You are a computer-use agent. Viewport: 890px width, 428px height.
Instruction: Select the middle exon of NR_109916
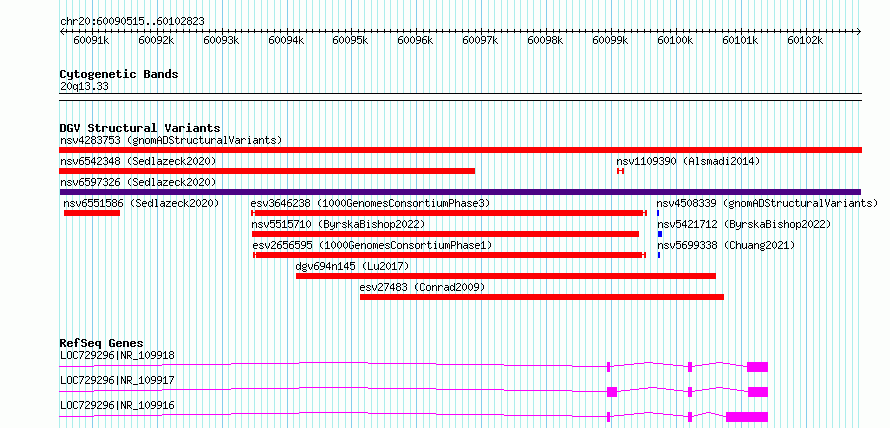pos(690,417)
